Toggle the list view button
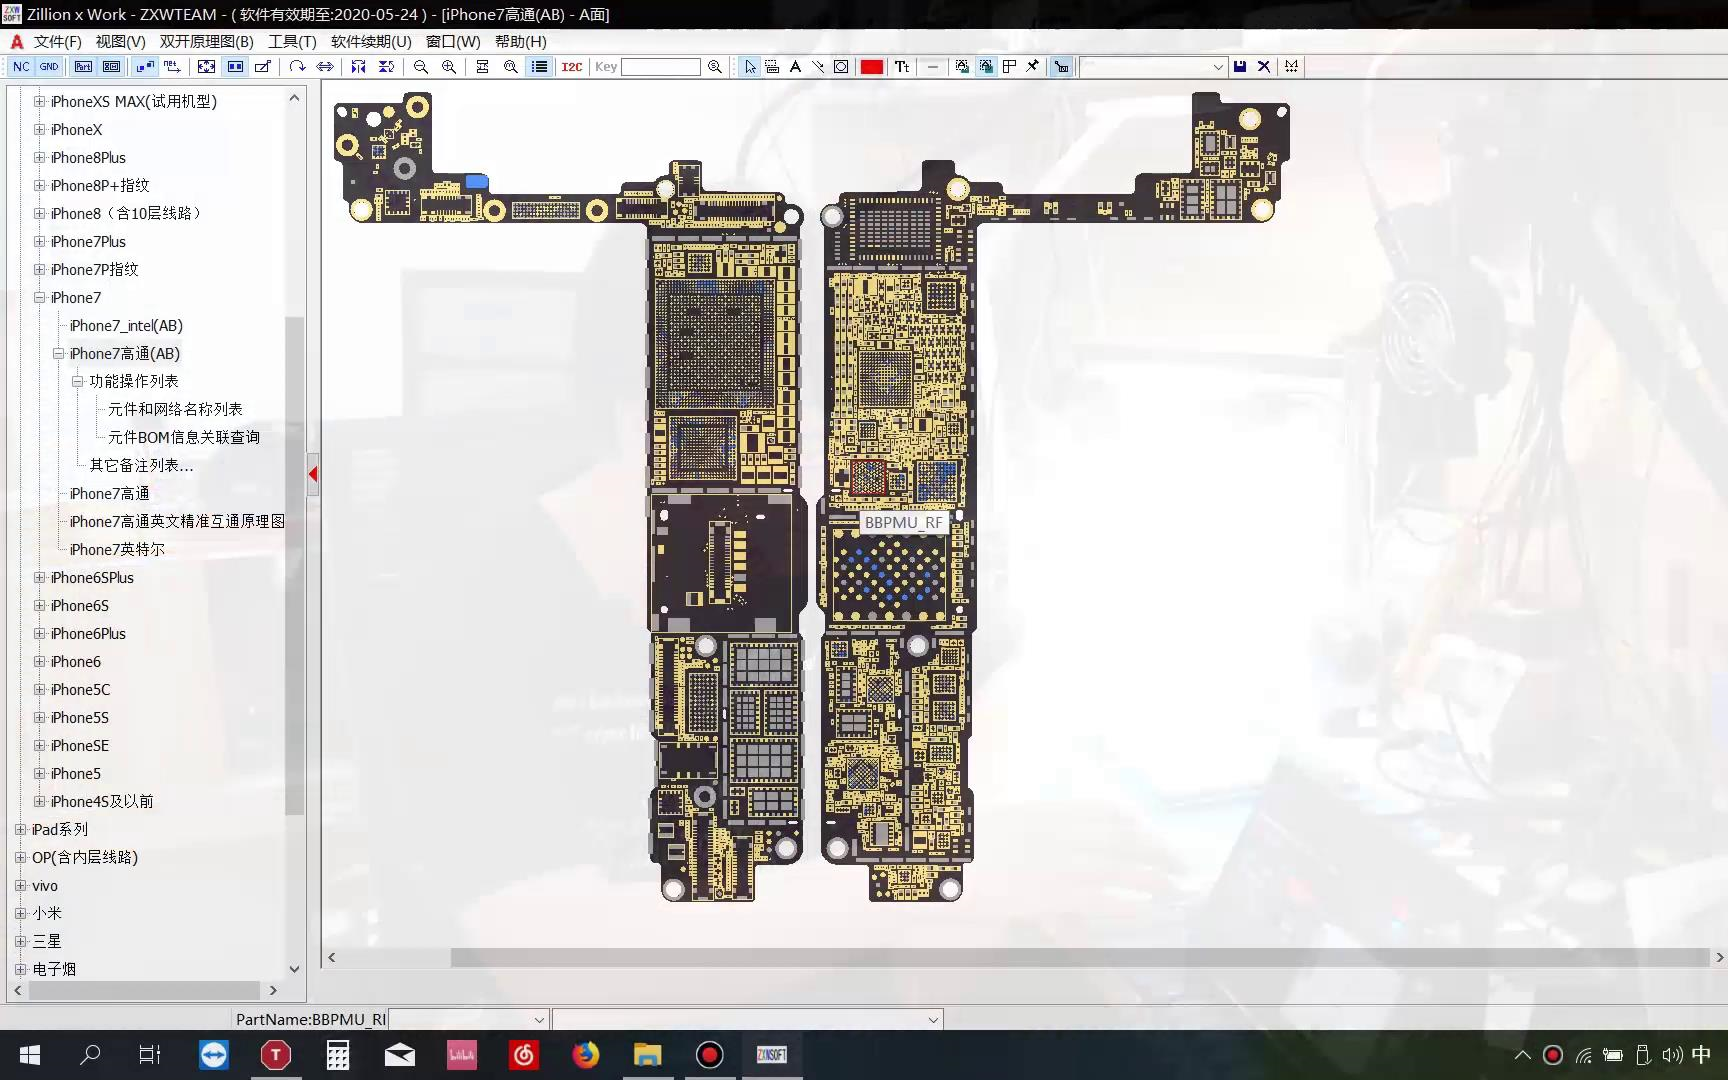The height and width of the screenshot is (1080, 1728). click(539, 67)
